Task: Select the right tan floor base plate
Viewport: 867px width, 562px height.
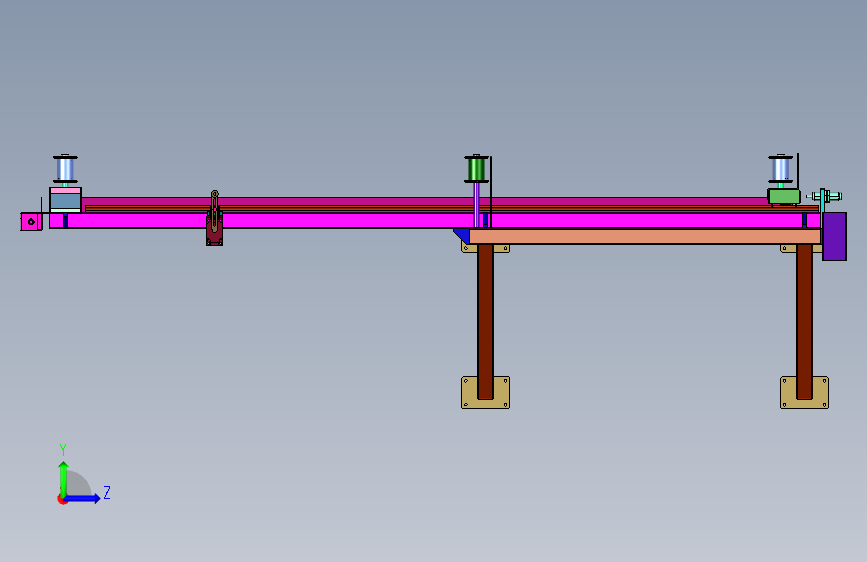Action: tap(805, 393)
